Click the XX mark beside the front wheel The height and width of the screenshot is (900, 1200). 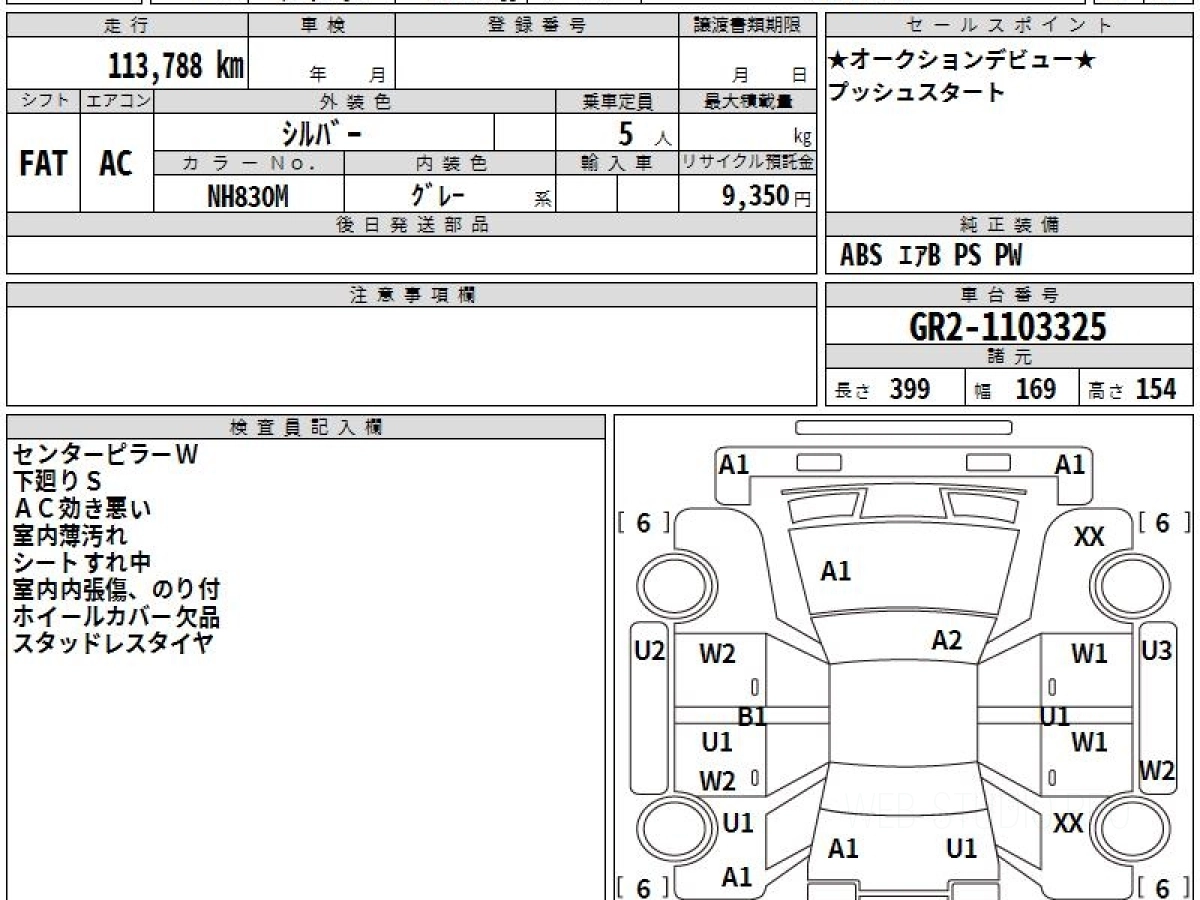click(x=1089, y=538)
